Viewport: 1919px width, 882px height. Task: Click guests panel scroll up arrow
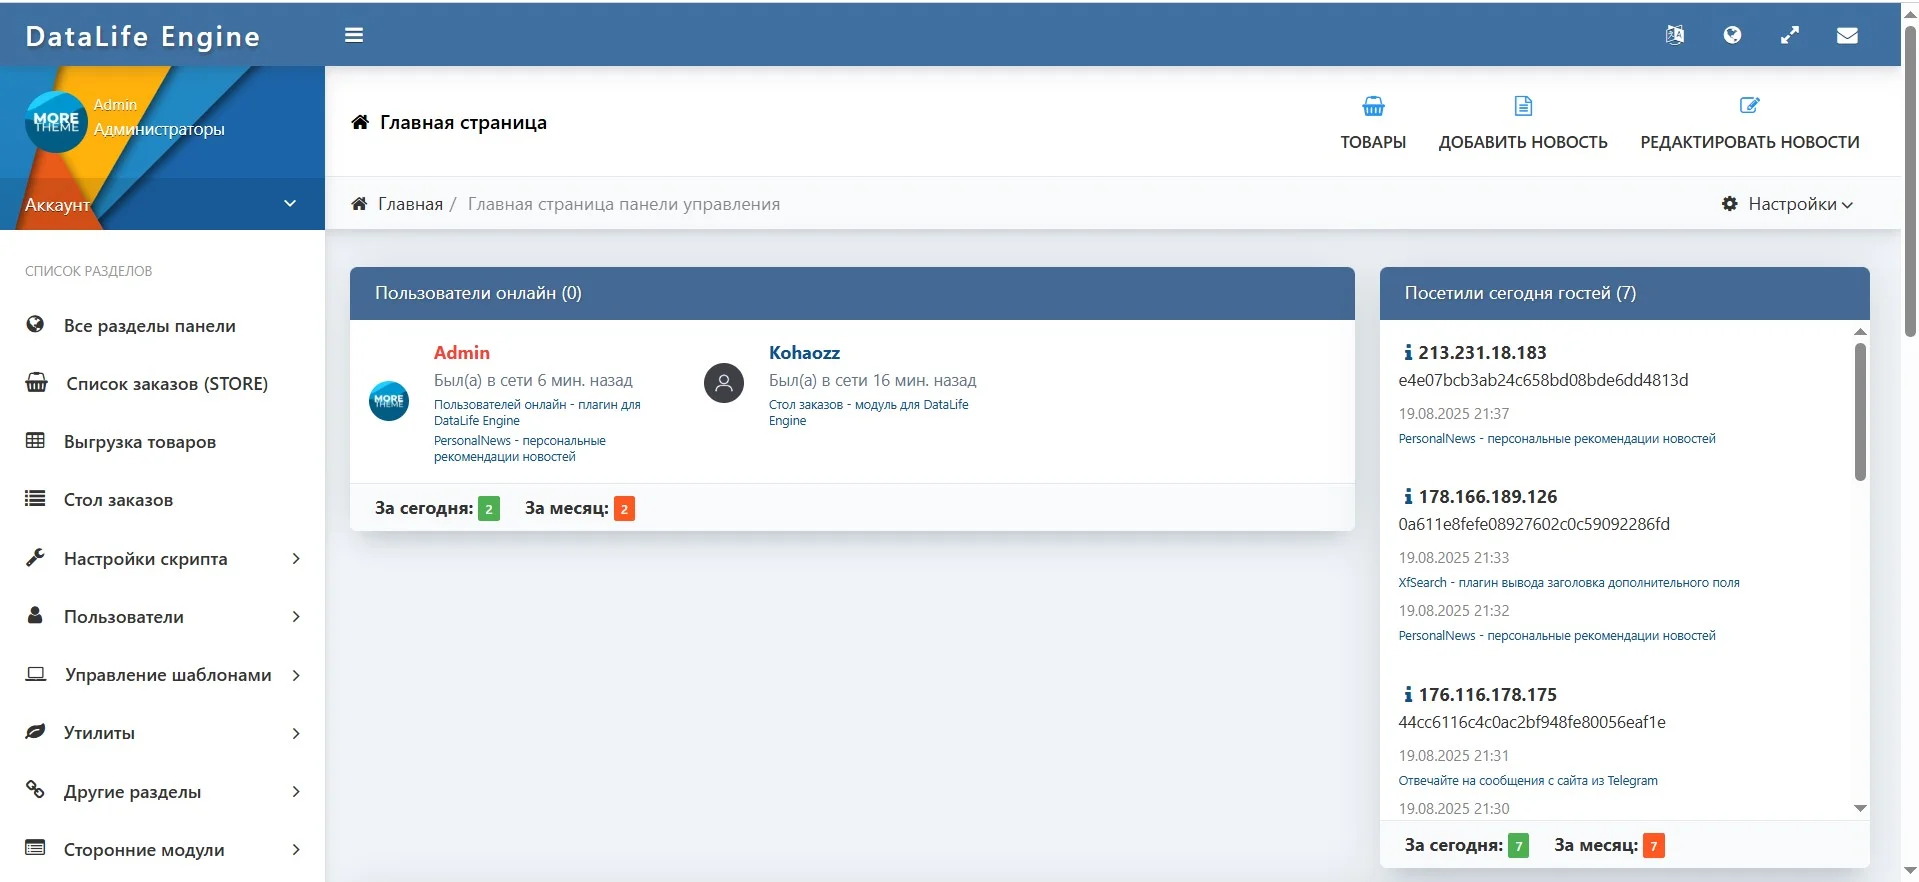click(1860, 331)
